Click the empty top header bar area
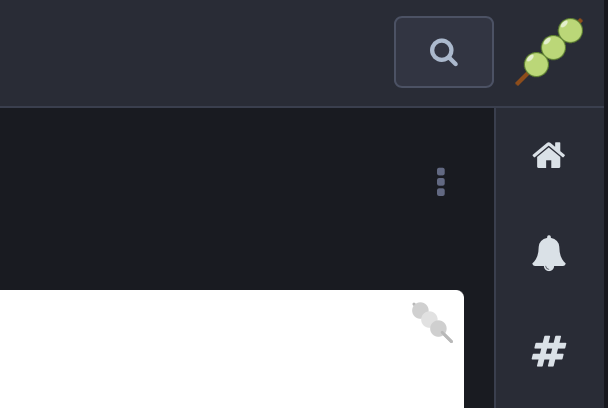The image size is (608, 408). coord(194,53)
